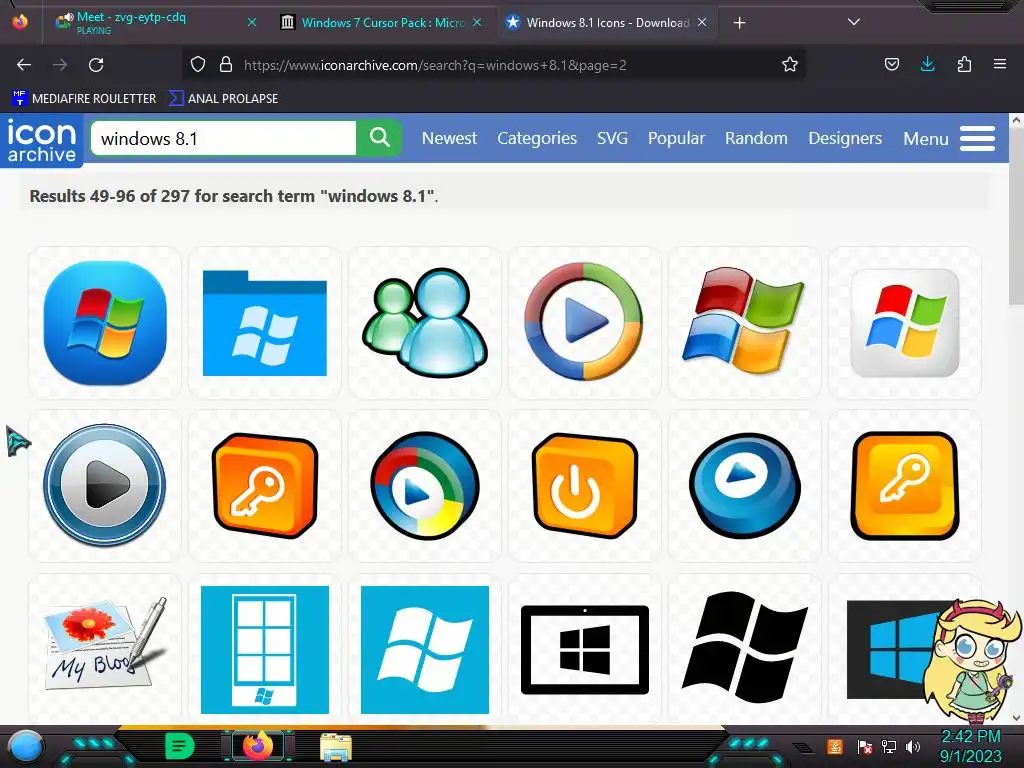Open the white square Windows flag icon
Image resolution: width=1024 pixels, height=768 pixels.
(904, 323)
